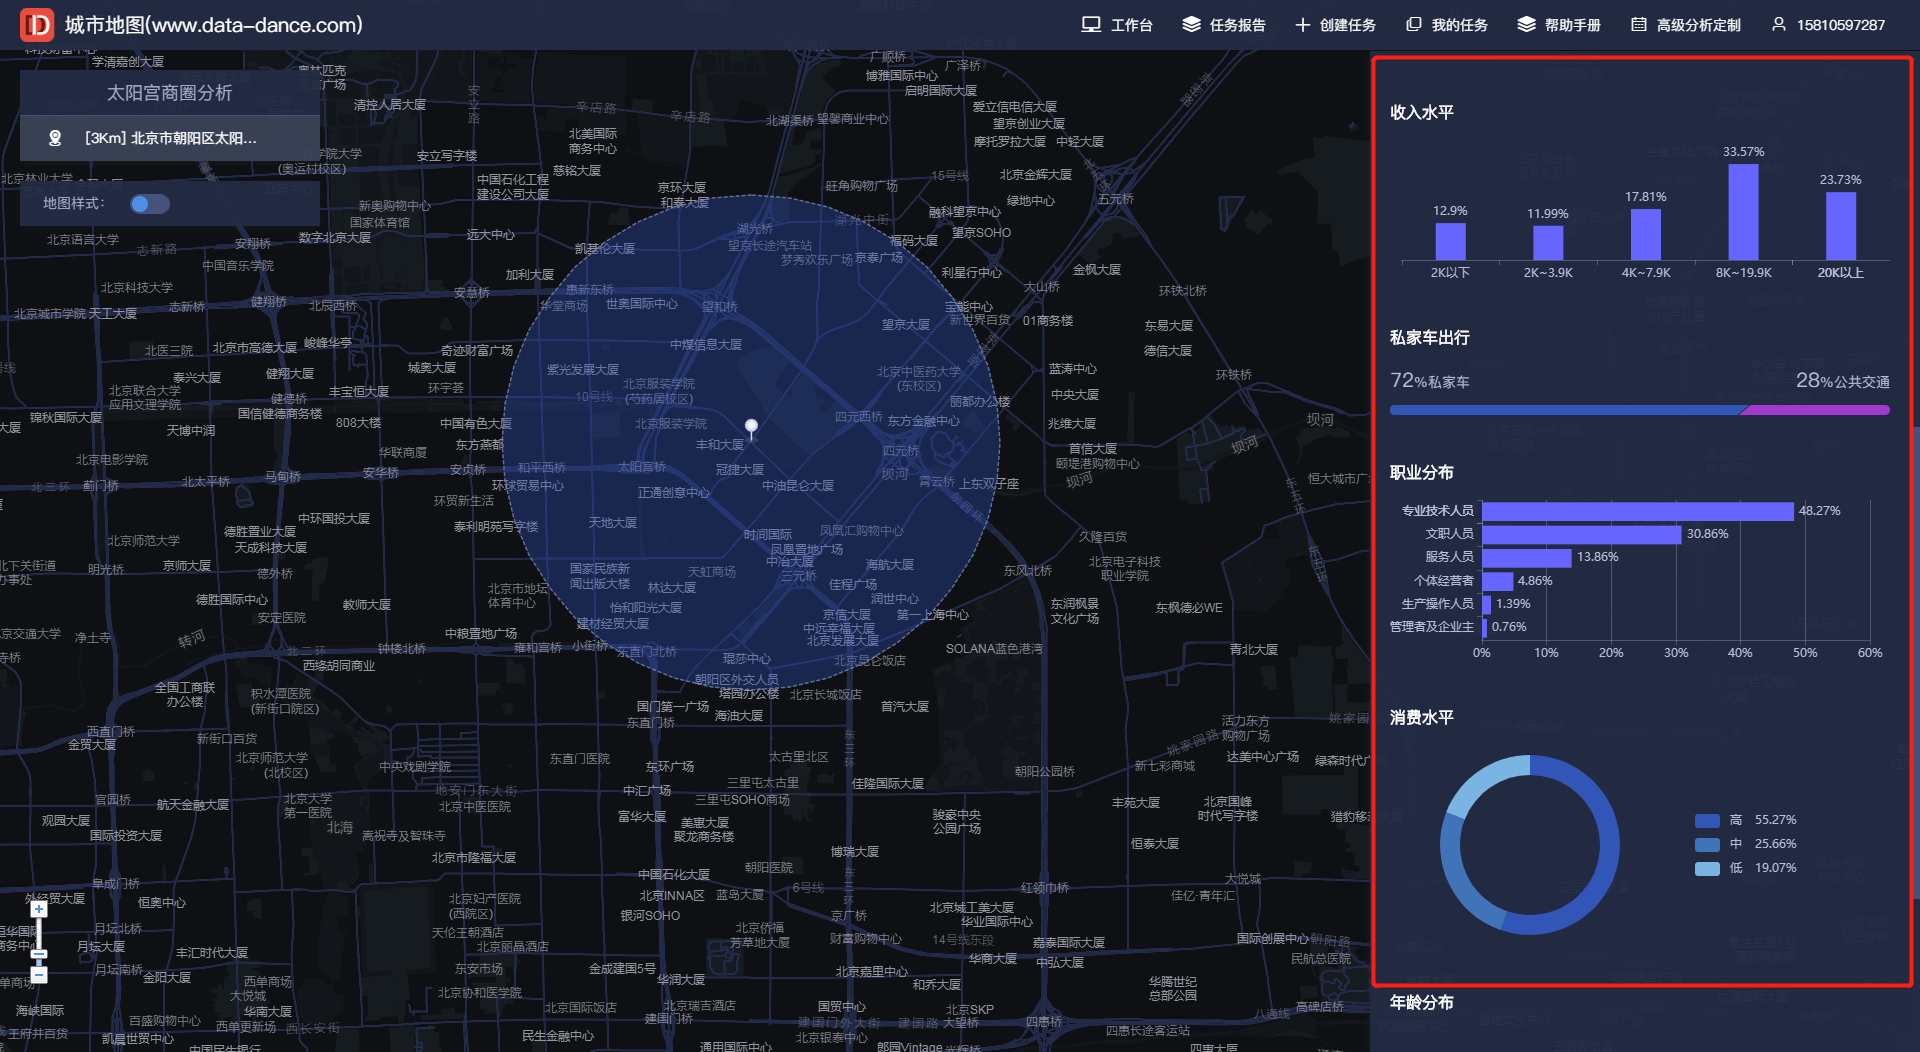Click the map zoom-in plus button
The height and width of the screenshot is (1052, 1920).
tap(38, 908)
